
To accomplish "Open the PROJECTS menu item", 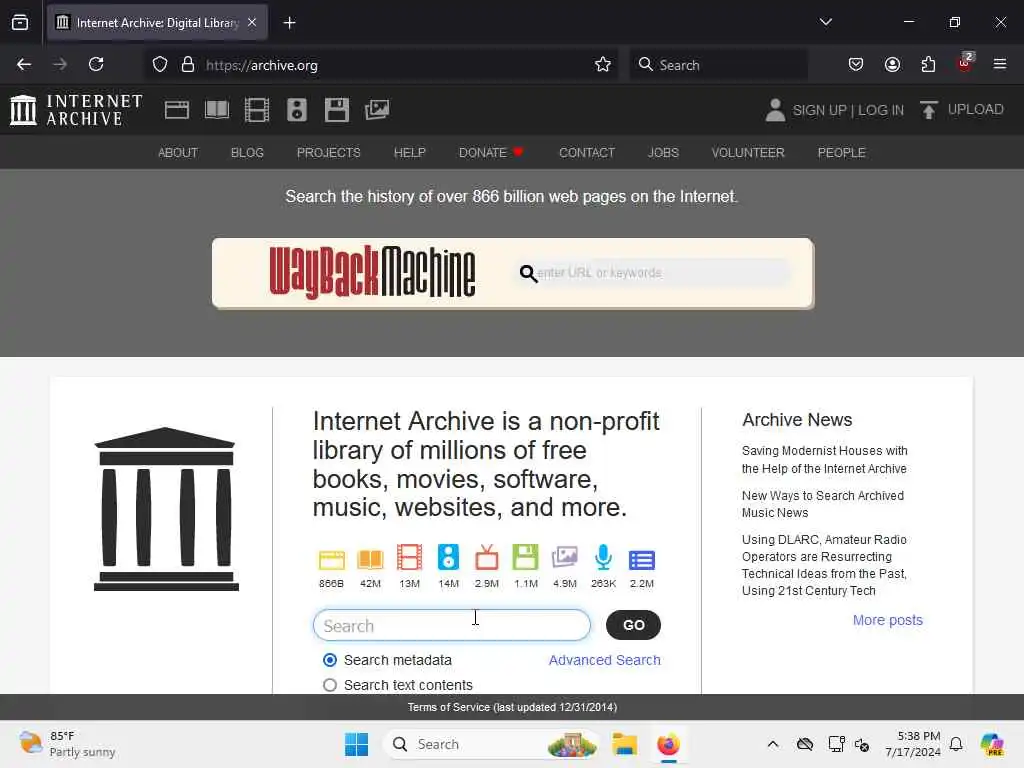I will click(x=328, y=152).
